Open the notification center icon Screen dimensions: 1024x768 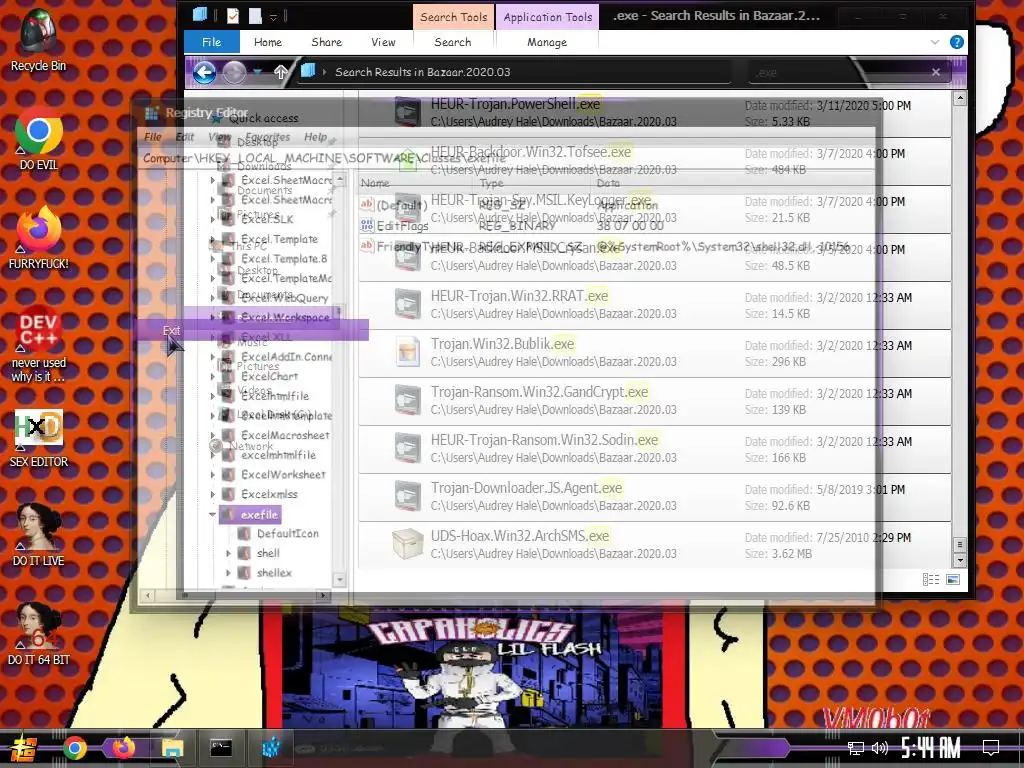pyautogui.click(x=991, y=748)
